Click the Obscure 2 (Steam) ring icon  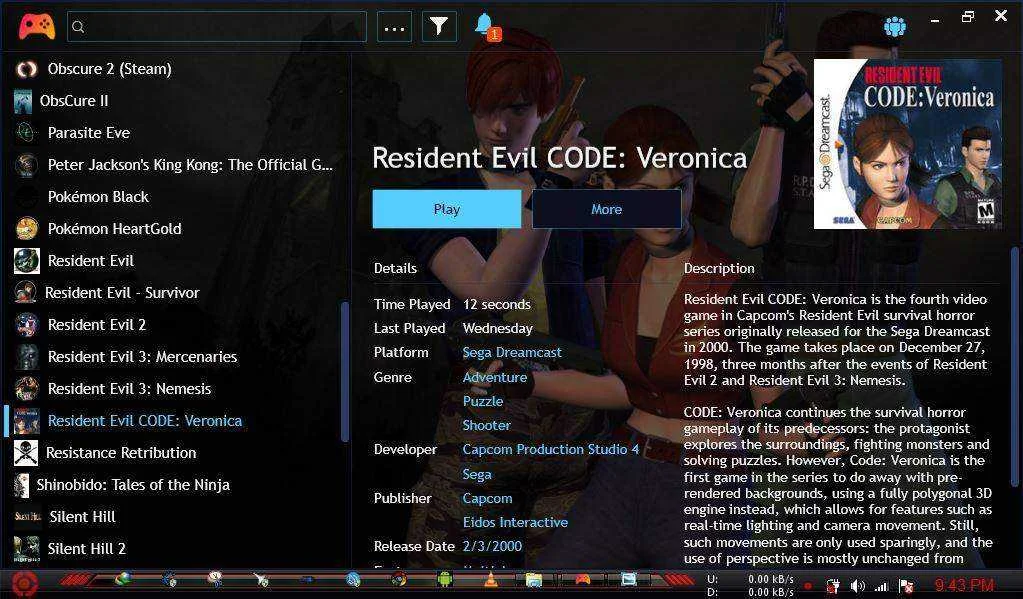pos(27,69)
